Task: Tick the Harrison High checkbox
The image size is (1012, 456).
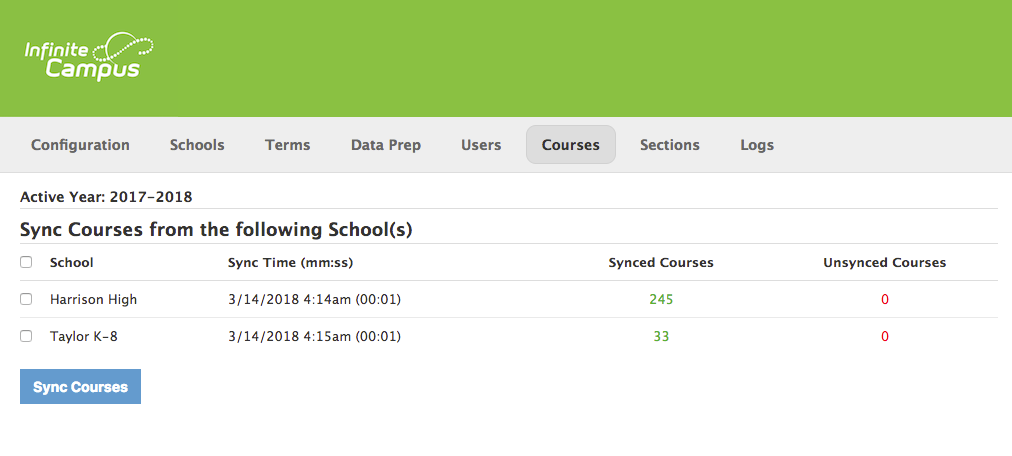Action: tap(26, 299)
